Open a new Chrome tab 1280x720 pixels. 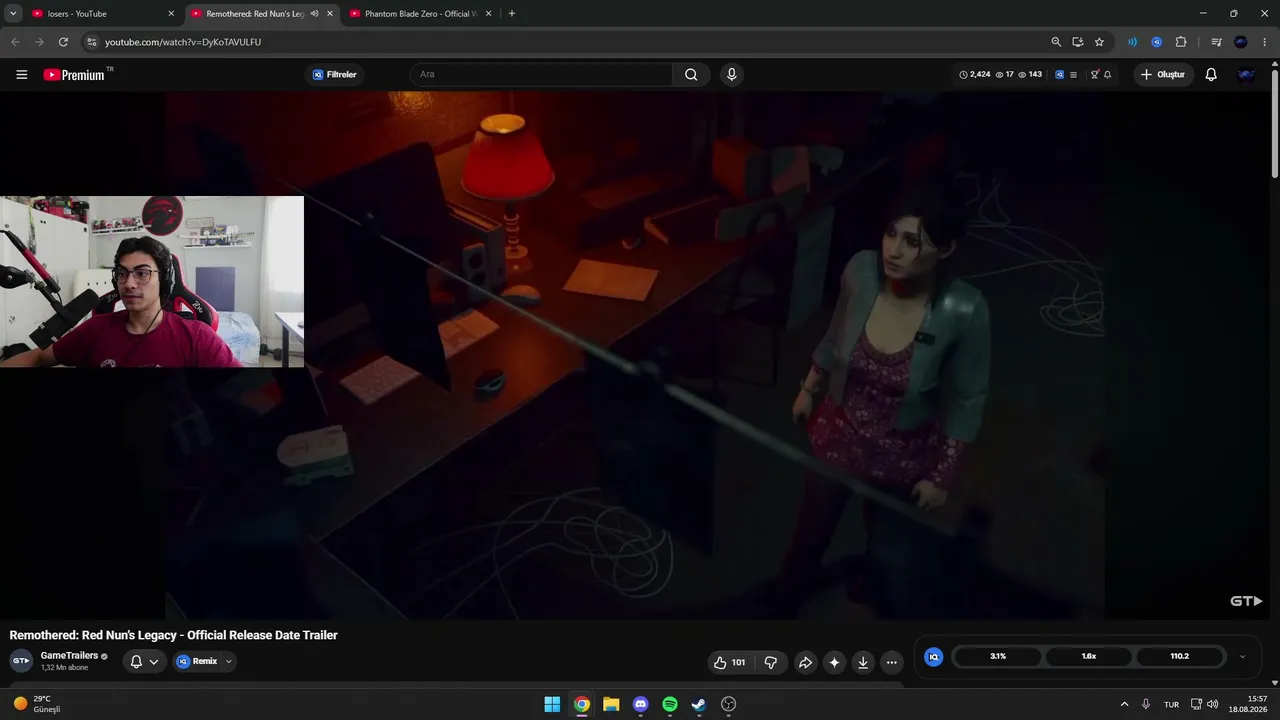(x=512, y=14)
